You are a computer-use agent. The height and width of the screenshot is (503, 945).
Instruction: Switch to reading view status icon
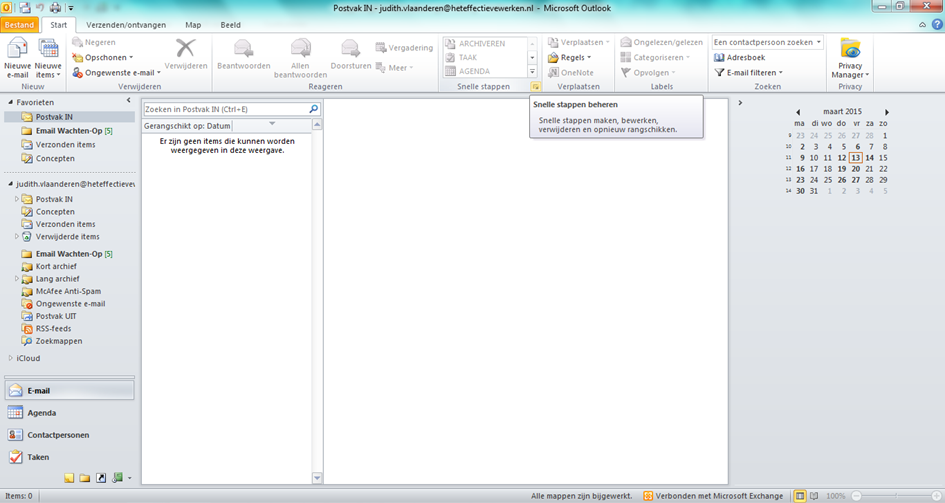(814, 496)
